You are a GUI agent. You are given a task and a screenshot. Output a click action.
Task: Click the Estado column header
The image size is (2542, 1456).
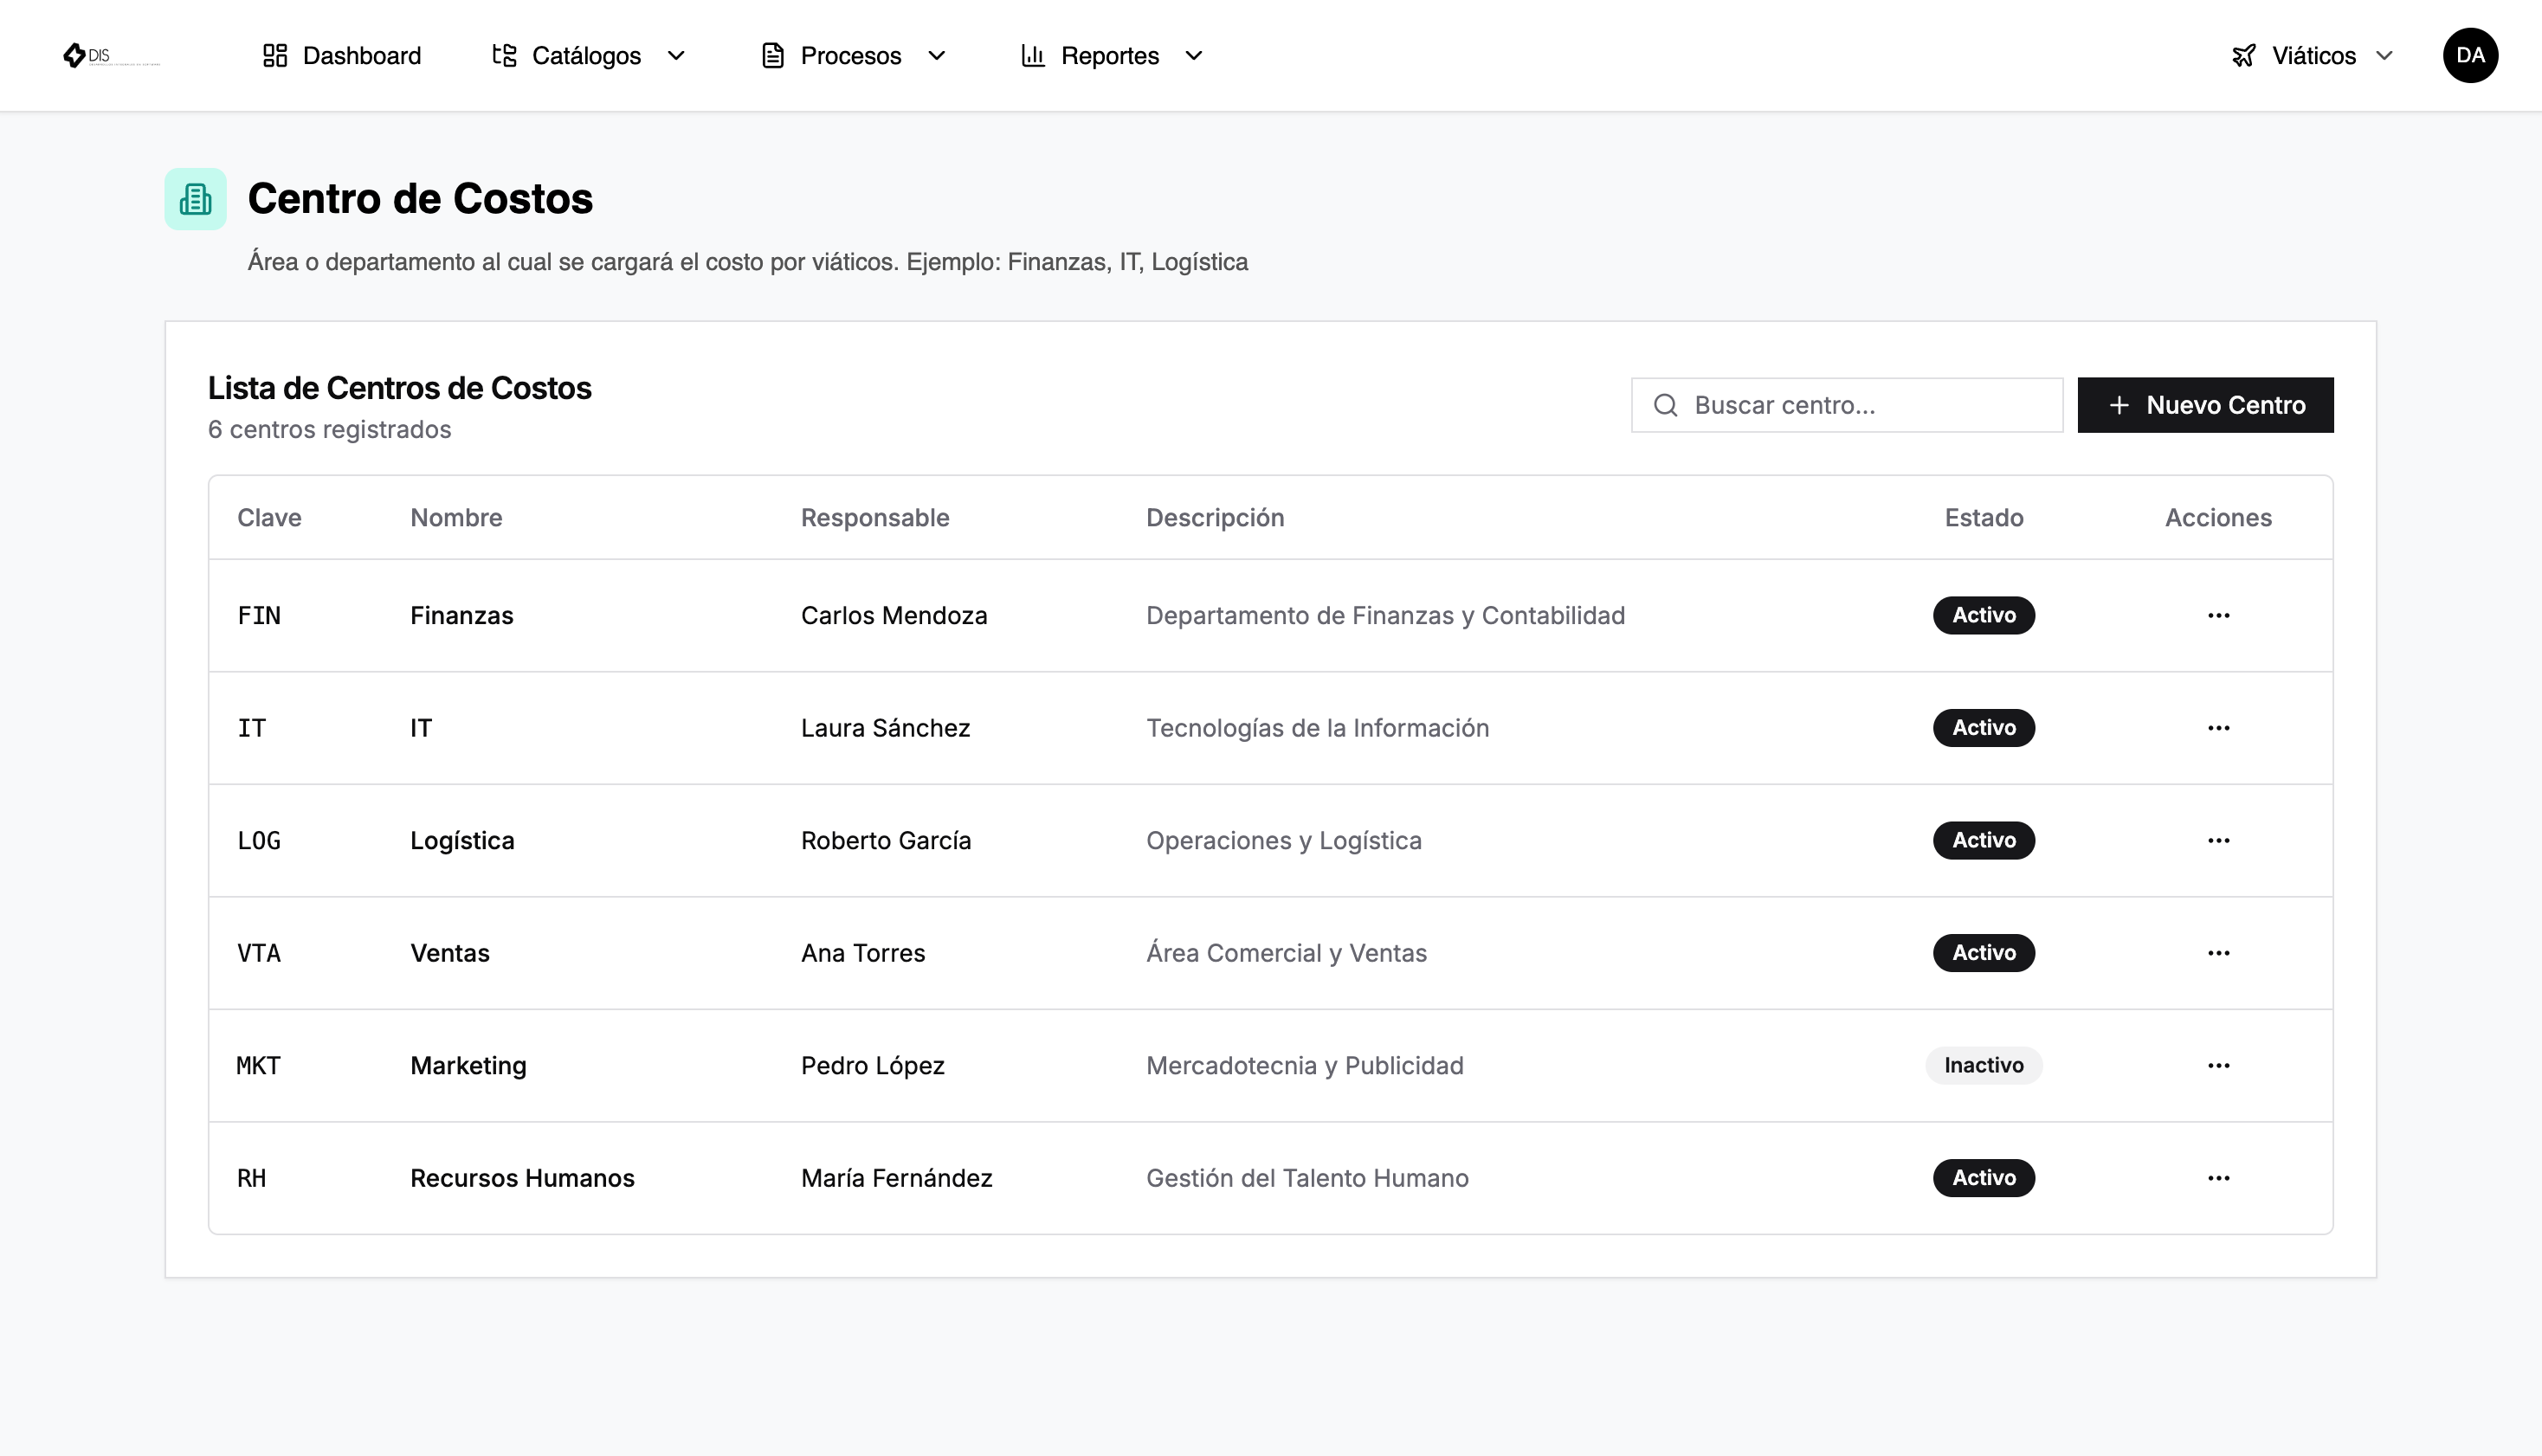tap(1984, 517)
